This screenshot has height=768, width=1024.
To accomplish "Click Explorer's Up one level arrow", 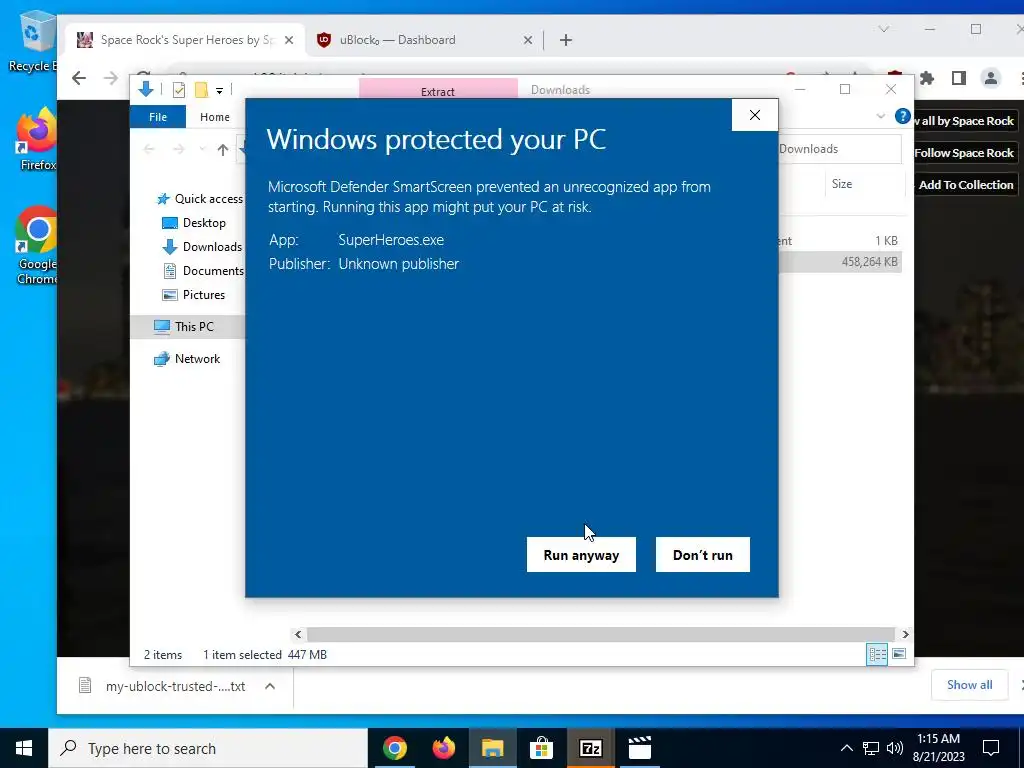I will click(x=223, y=150).
